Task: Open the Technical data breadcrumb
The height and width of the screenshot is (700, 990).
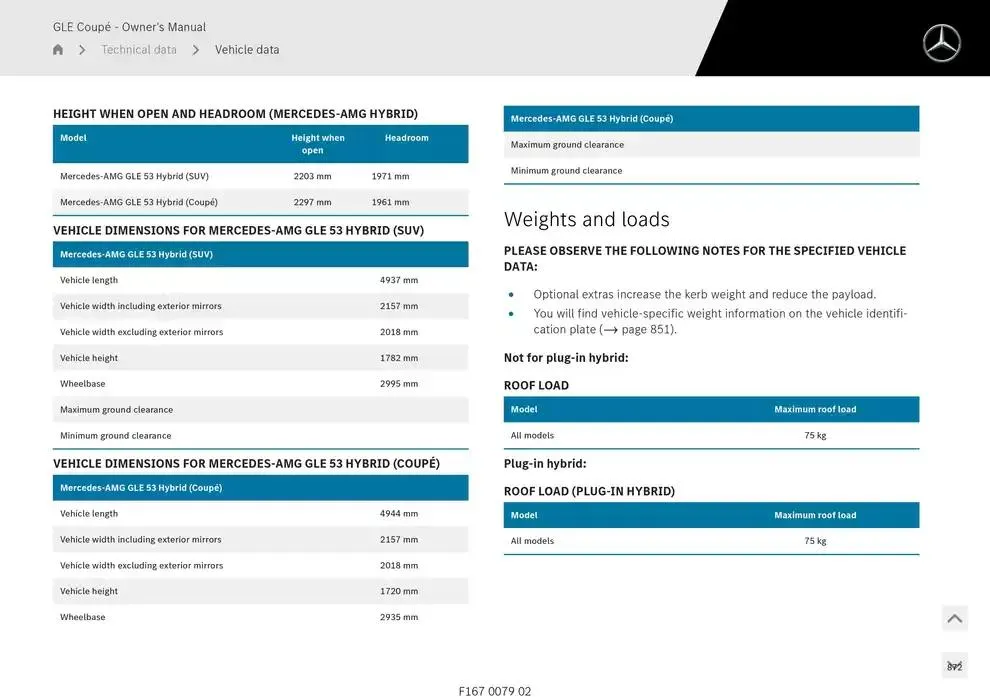Action: click(x=139, y=50)
